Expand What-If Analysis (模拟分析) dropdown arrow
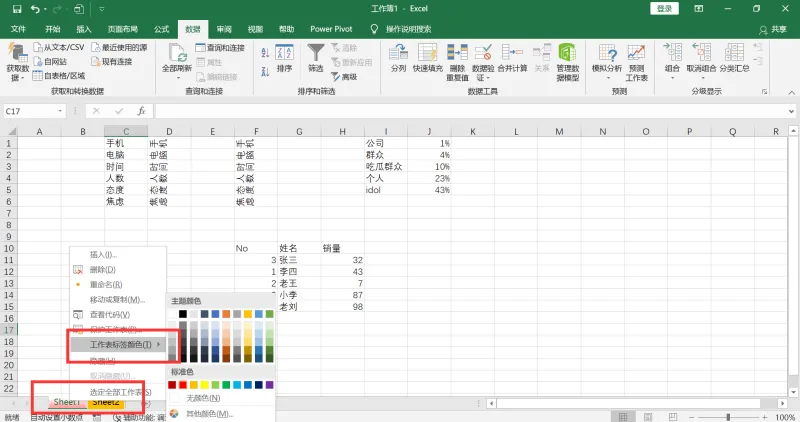800x422 pixels. pyautogui.click(x=607, y=78)
